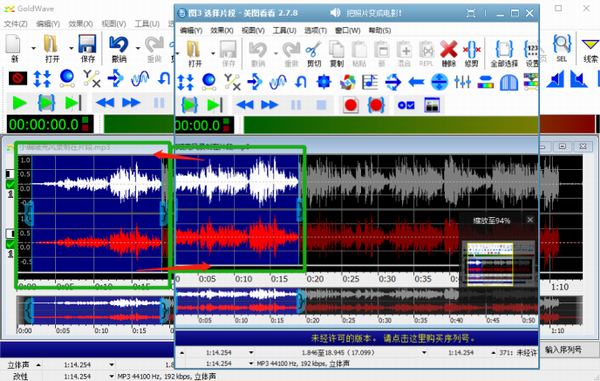Open dropdown arrow beside front window grey Undo

point(276,53)
